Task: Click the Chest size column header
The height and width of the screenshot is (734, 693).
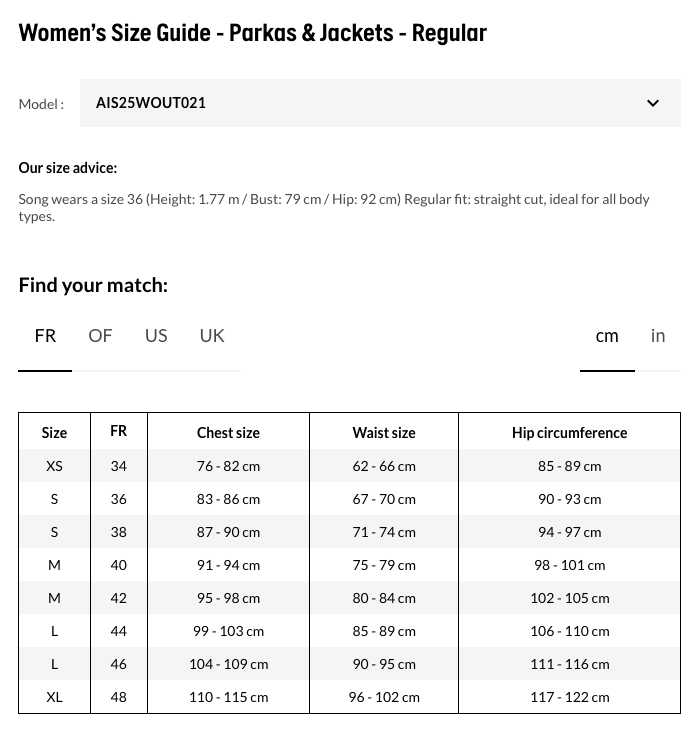Action: (x=229, y=433)
